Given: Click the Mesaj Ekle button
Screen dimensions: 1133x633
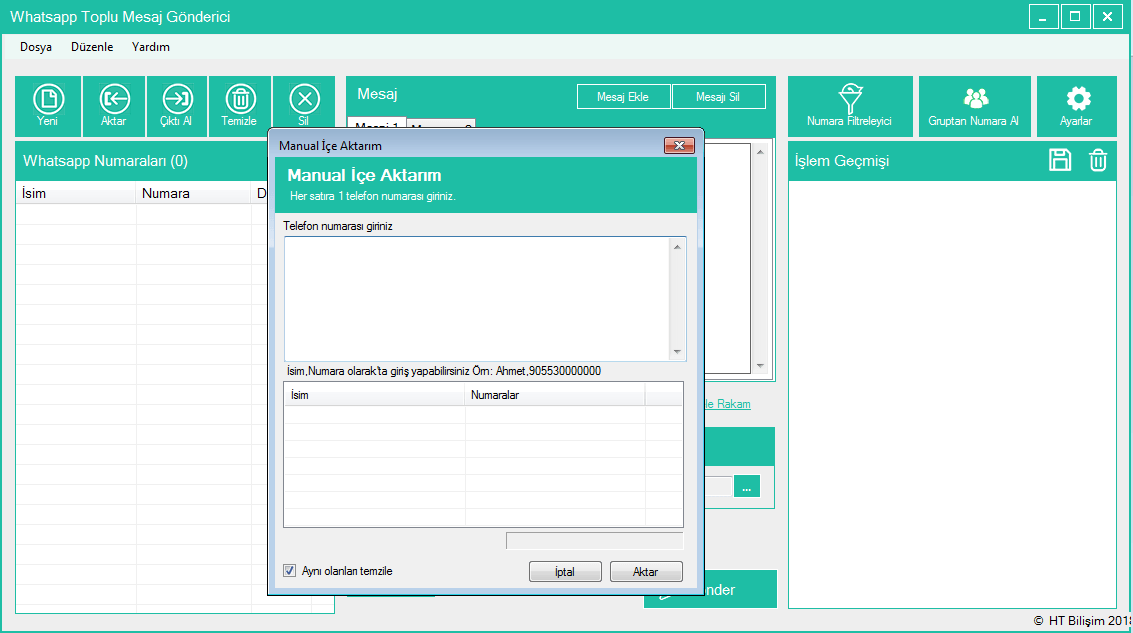Looking at the screenshot, I should [x=624, y=97].
